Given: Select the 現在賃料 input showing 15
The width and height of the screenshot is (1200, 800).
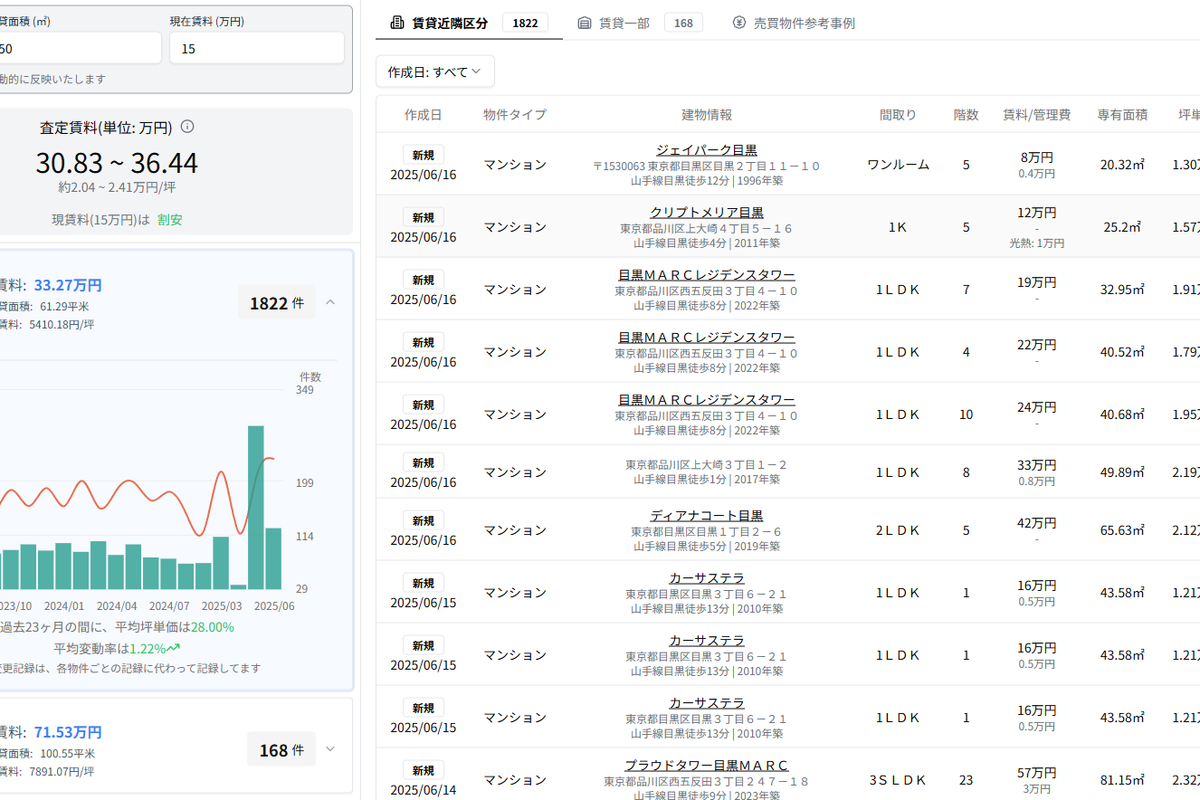Looking at the screenshot, I should [257, 47].
